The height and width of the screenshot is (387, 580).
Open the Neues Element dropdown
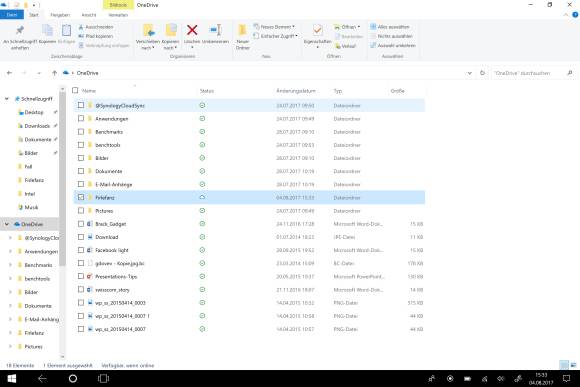point(274,27)
